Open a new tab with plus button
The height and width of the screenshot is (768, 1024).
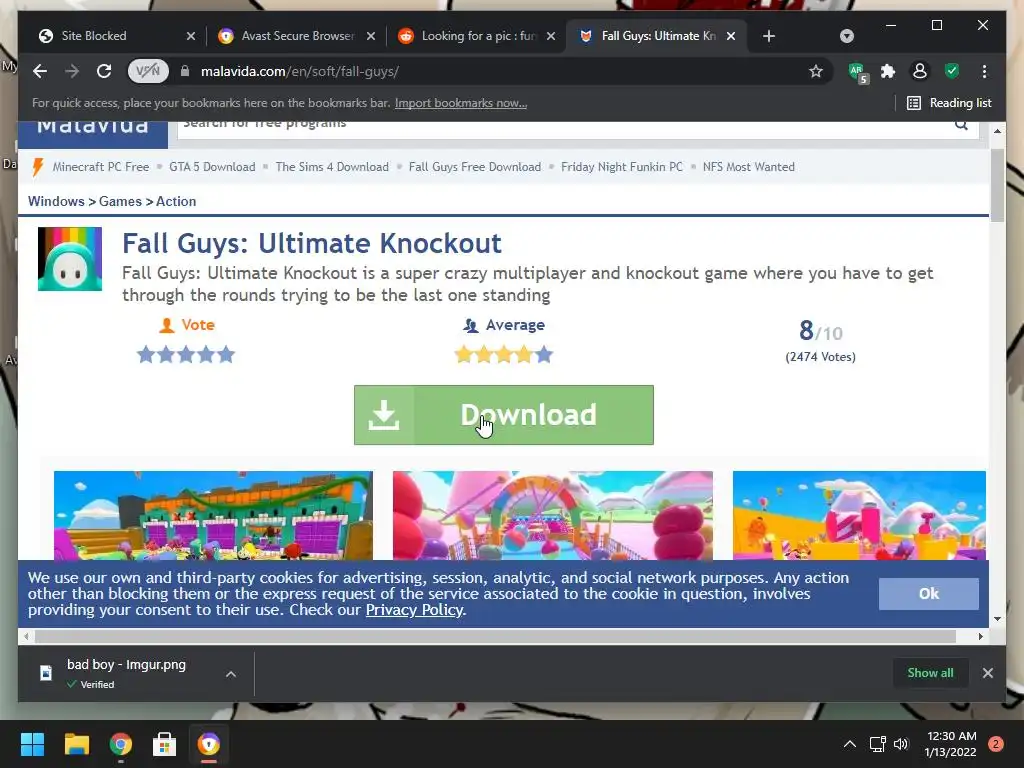(x=769, y=36)
